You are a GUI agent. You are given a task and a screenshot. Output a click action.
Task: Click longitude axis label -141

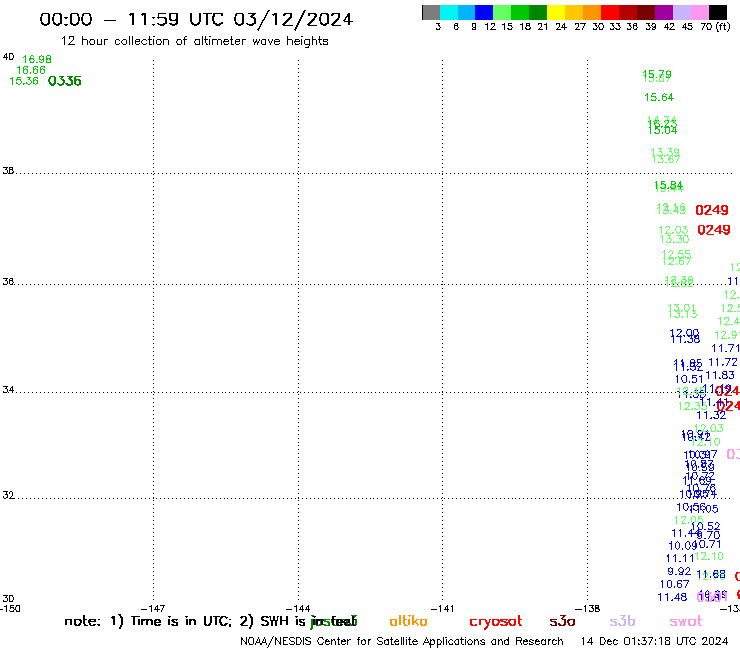443,609
